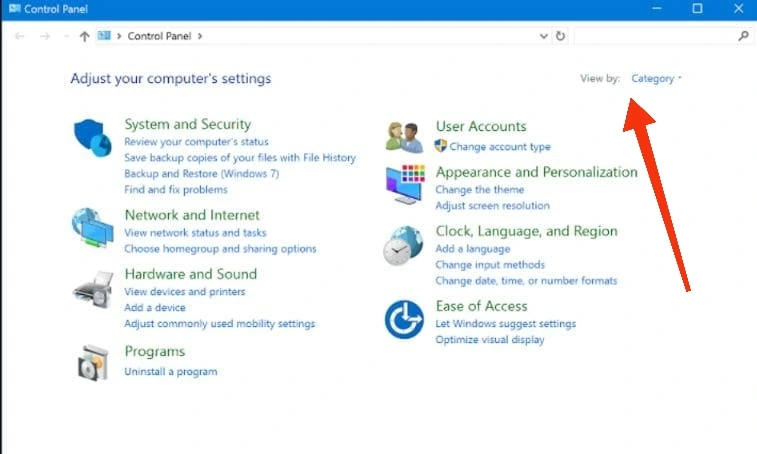The width and height of the screenshot is (757, 454).
Task: Click the search magnifier icon
Action: tap(743, 36)
